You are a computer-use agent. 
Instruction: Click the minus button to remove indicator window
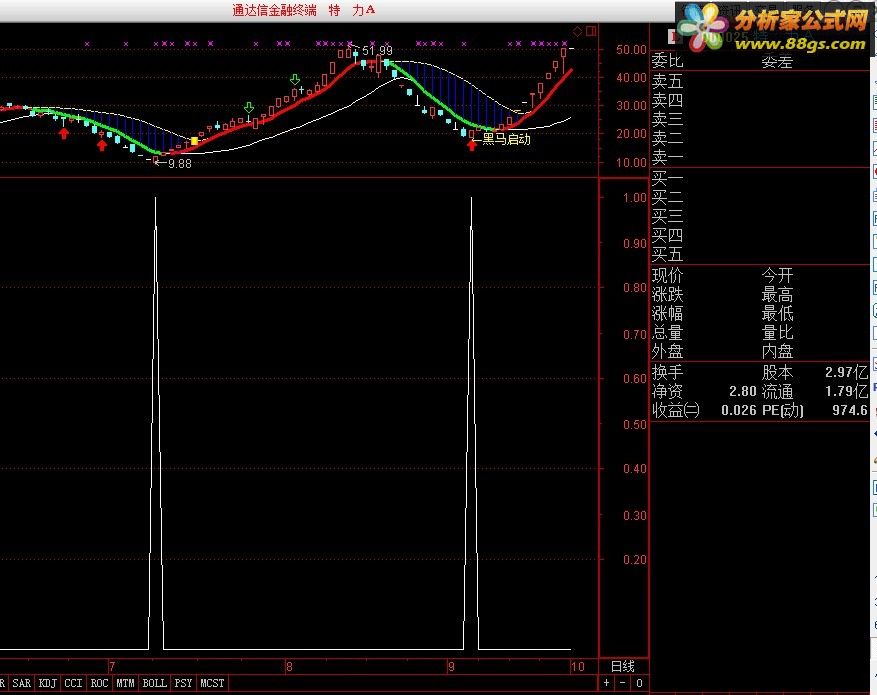[623, 683]
